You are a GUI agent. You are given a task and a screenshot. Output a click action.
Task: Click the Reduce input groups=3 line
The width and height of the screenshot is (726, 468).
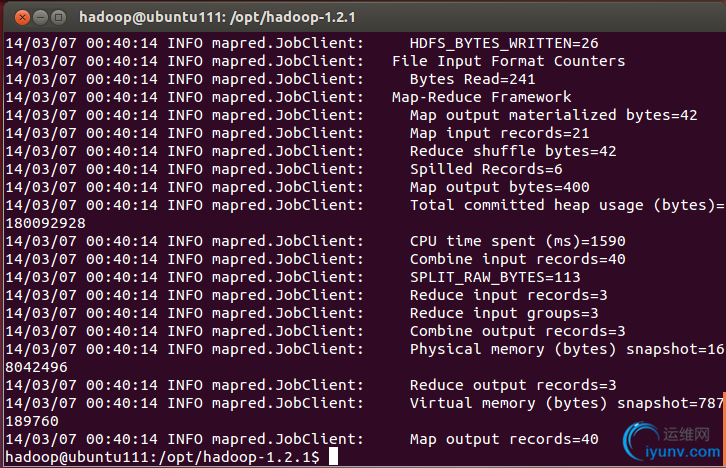pos(504,313)
